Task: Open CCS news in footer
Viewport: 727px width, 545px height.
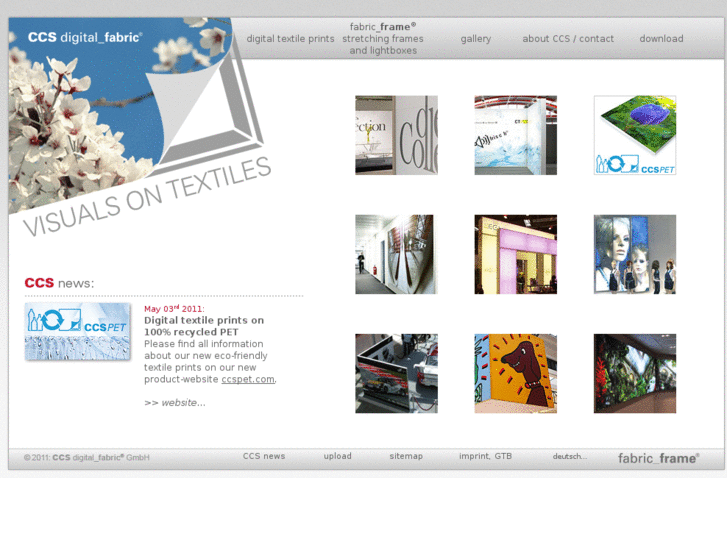Action: 264,457
